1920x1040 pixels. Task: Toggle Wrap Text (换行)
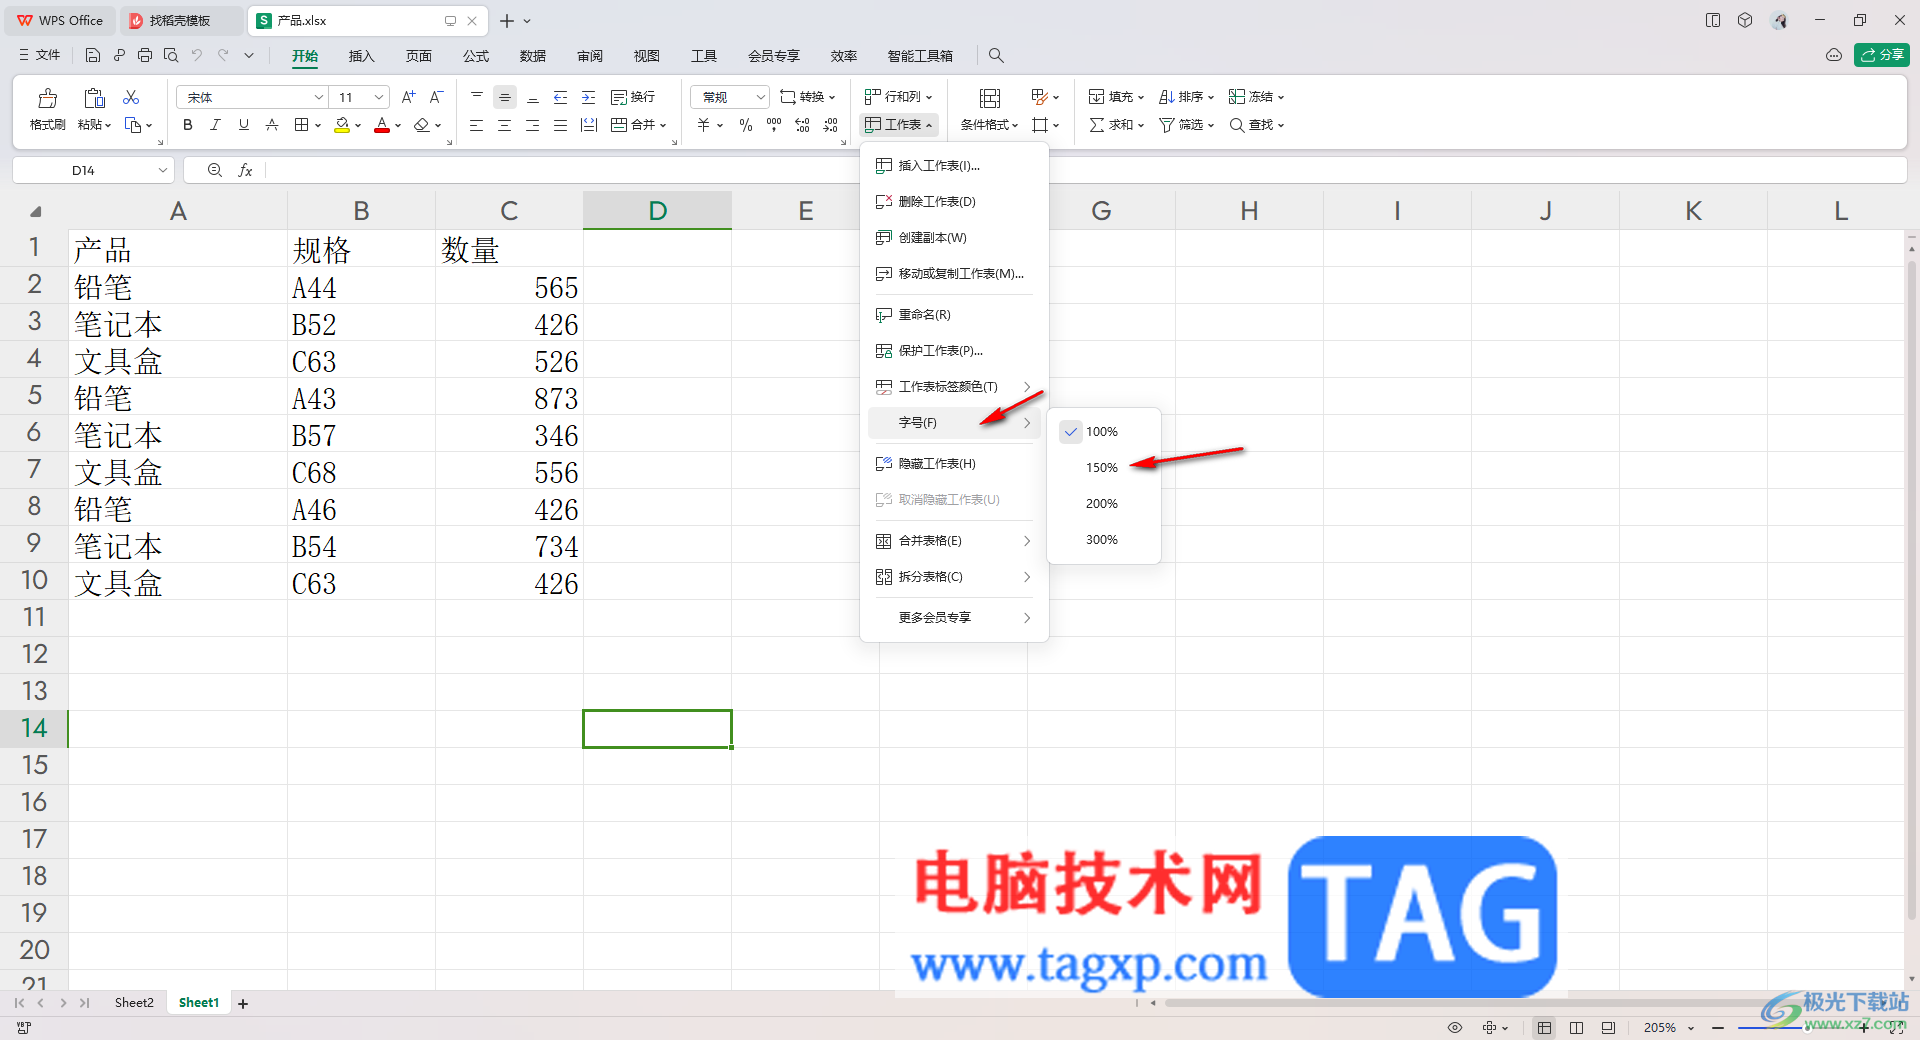[633, 97]
